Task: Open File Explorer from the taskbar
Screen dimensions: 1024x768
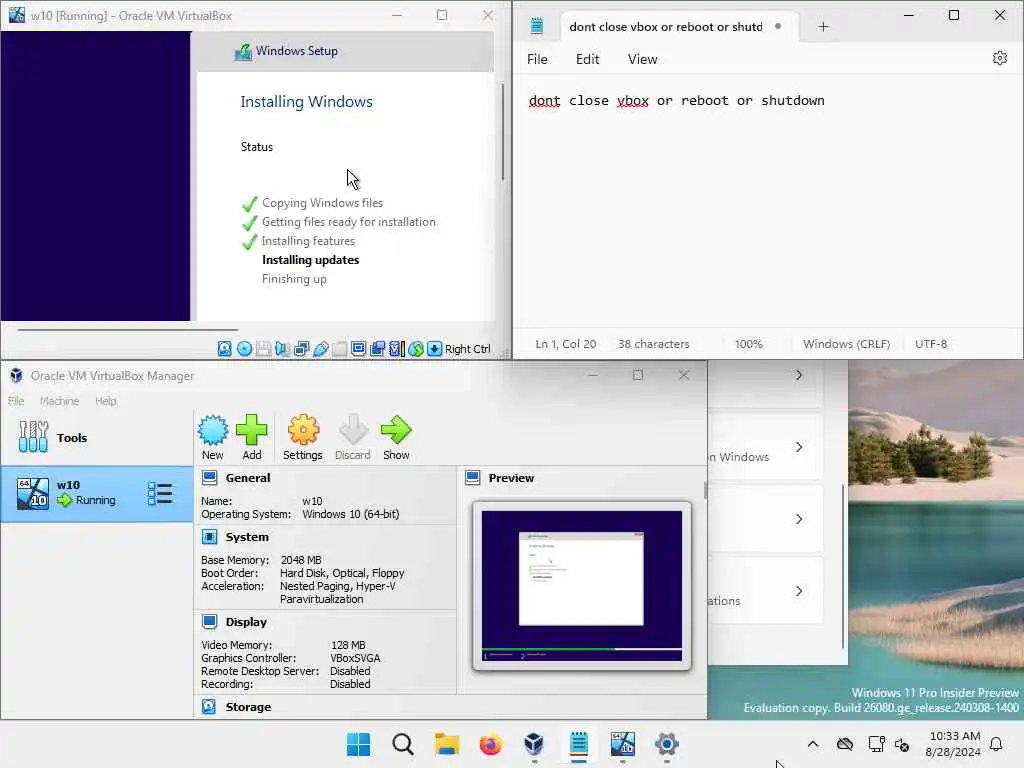Action: click(447, 744)
